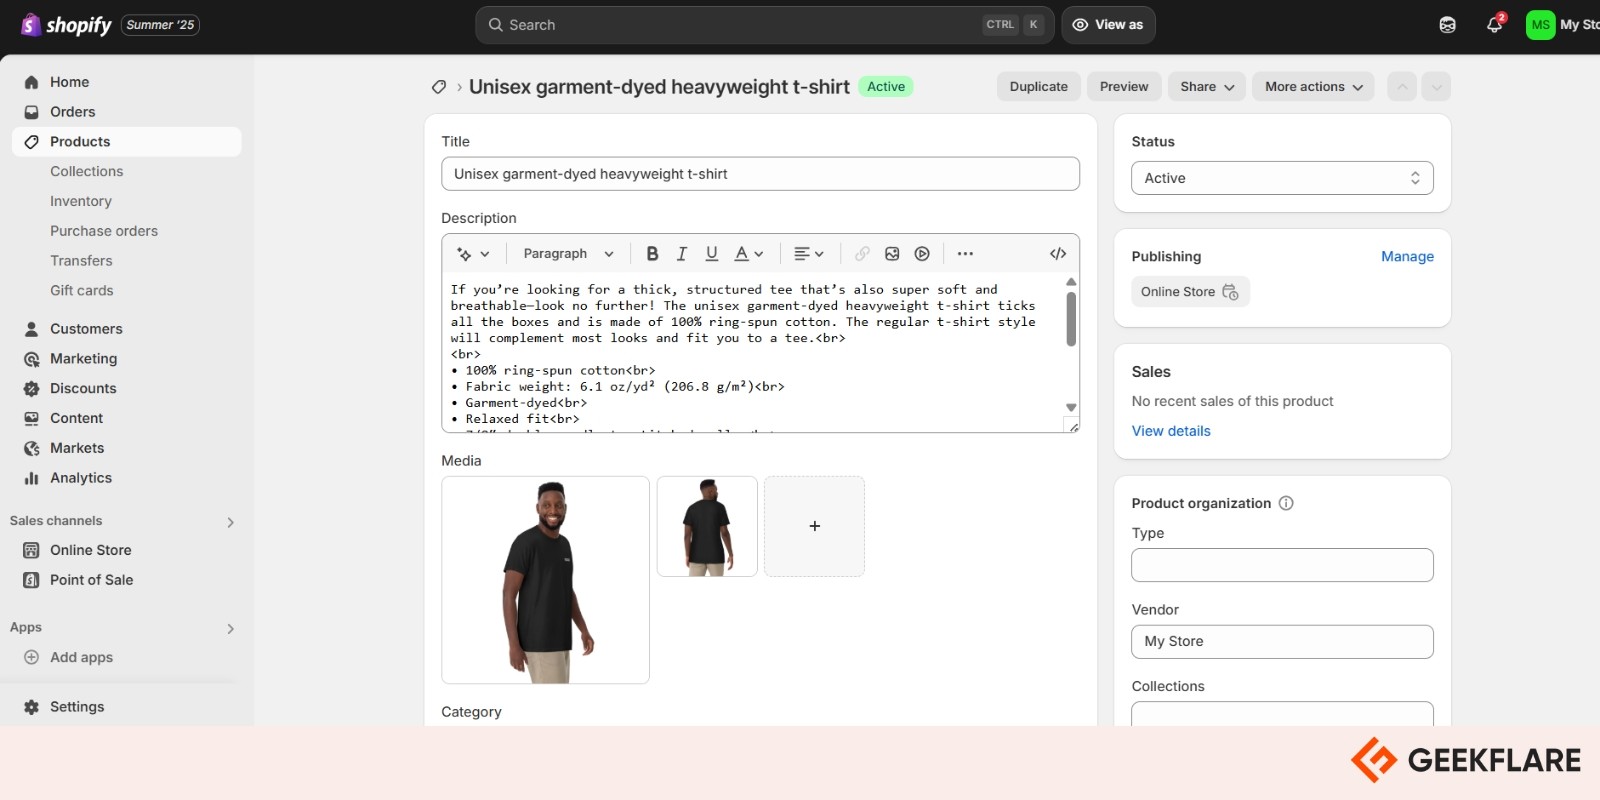Click the Collections field in Product organization

tap(1282, 714)
